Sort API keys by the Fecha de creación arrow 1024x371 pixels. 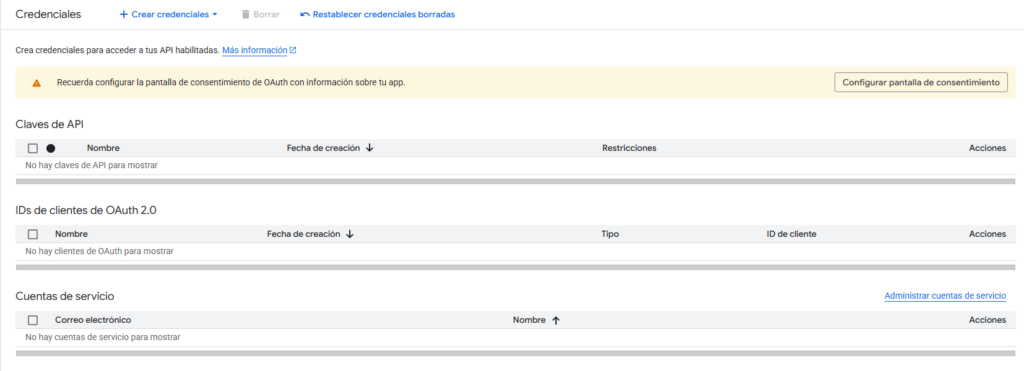[370, 148]
